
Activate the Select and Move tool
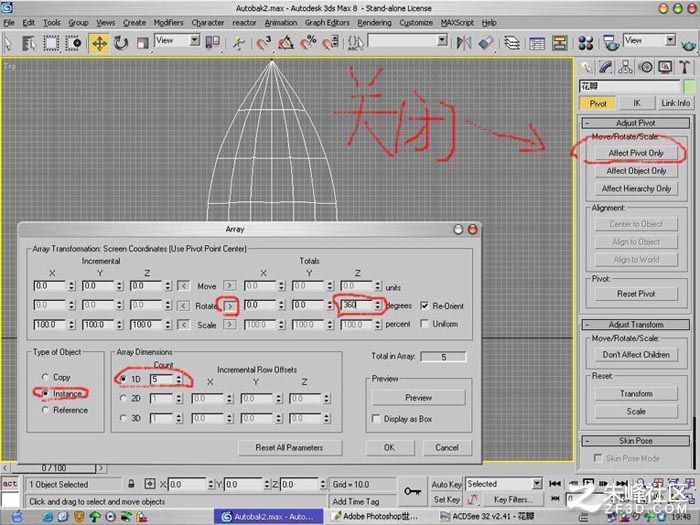click(99, 43)
